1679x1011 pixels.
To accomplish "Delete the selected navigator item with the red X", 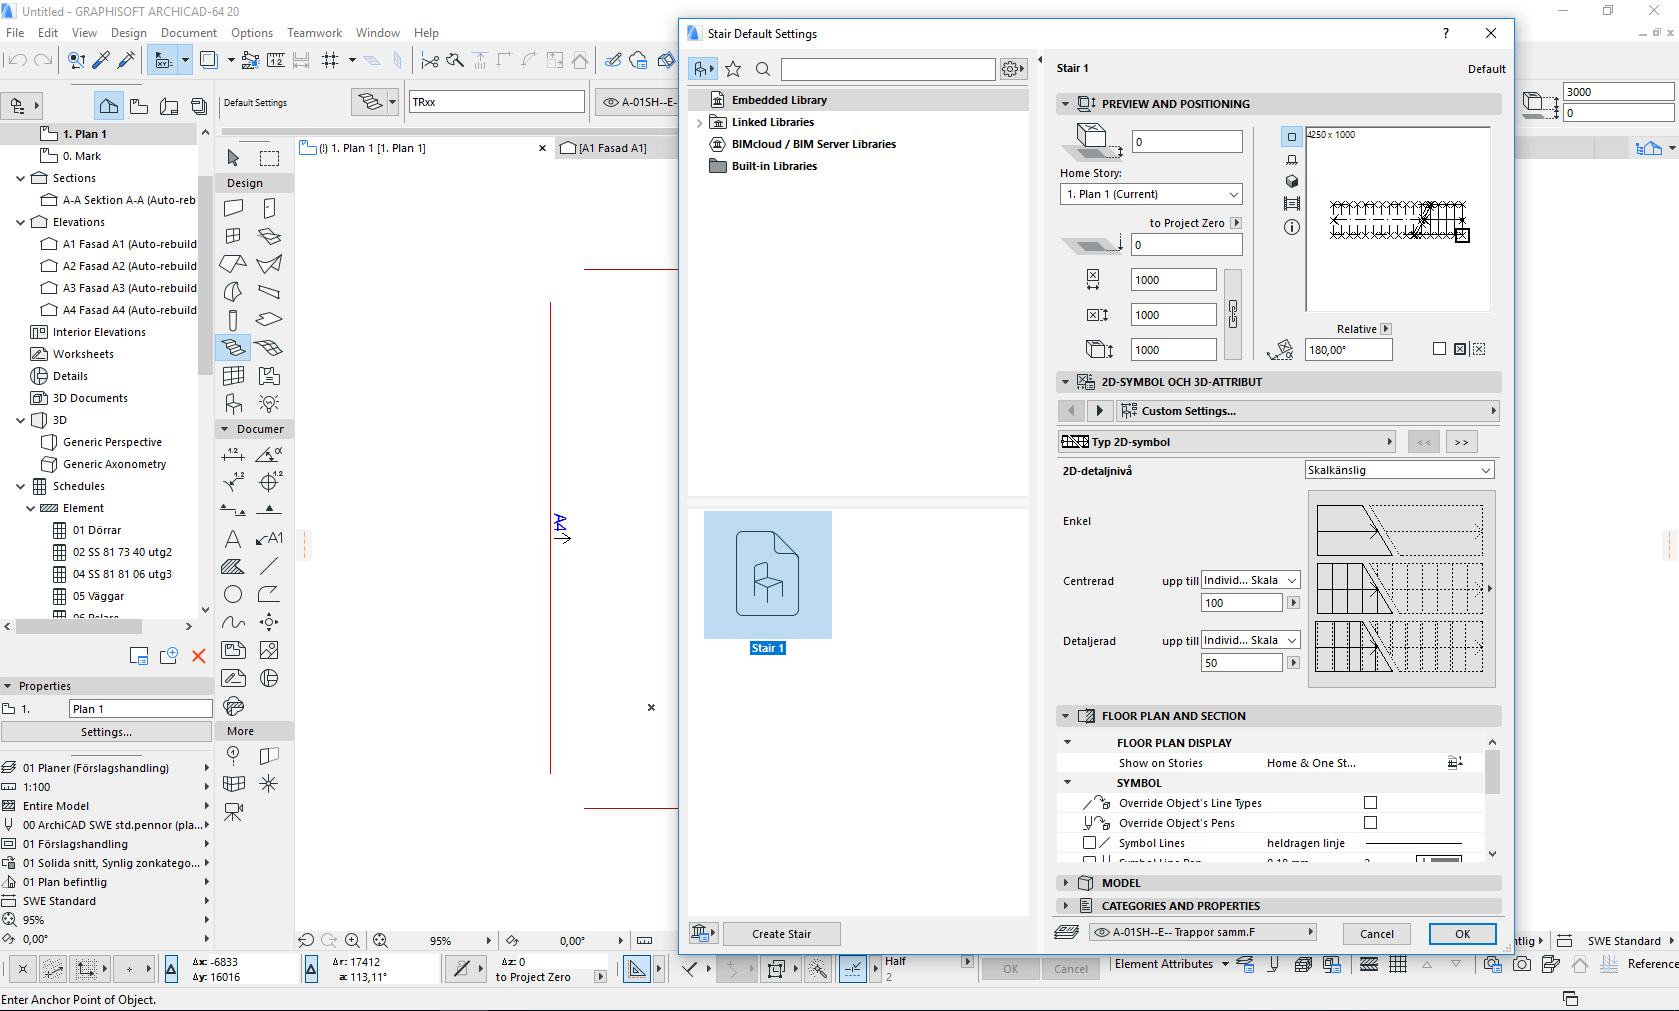I will point(199,656).
